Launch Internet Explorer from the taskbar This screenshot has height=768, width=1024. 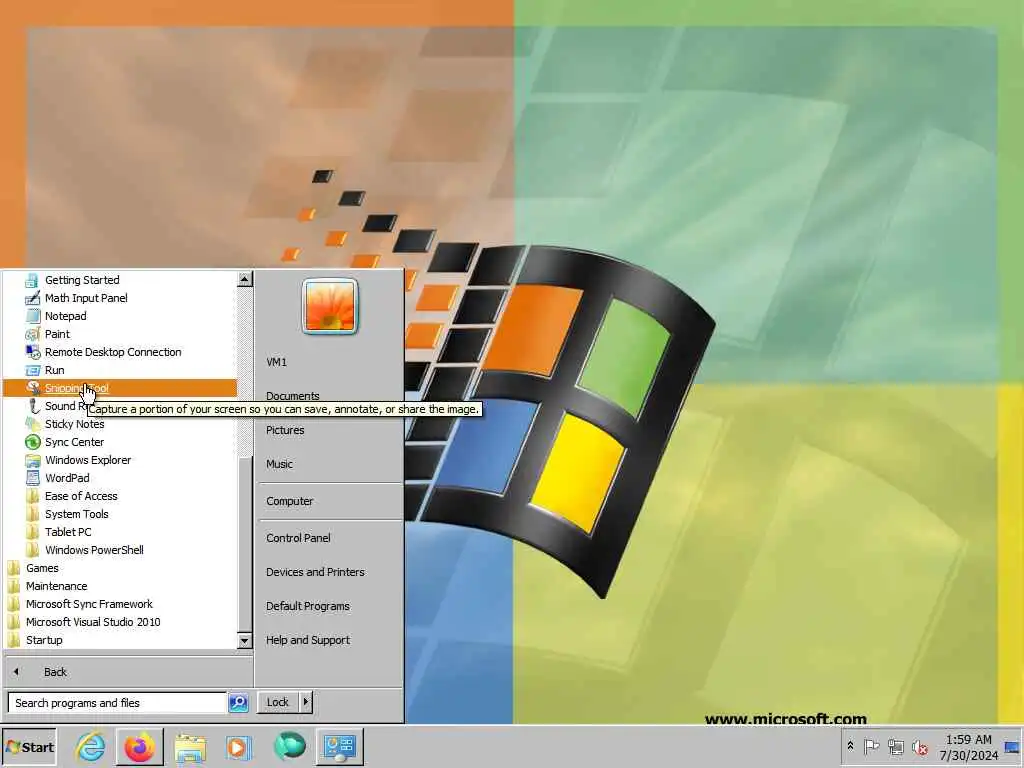(x=91, y=747)
